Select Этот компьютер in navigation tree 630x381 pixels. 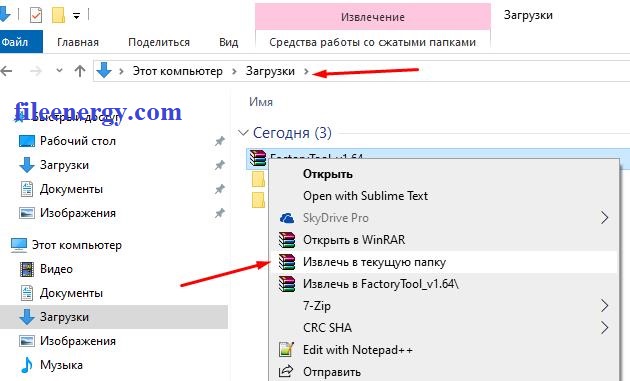click(77, 245)
